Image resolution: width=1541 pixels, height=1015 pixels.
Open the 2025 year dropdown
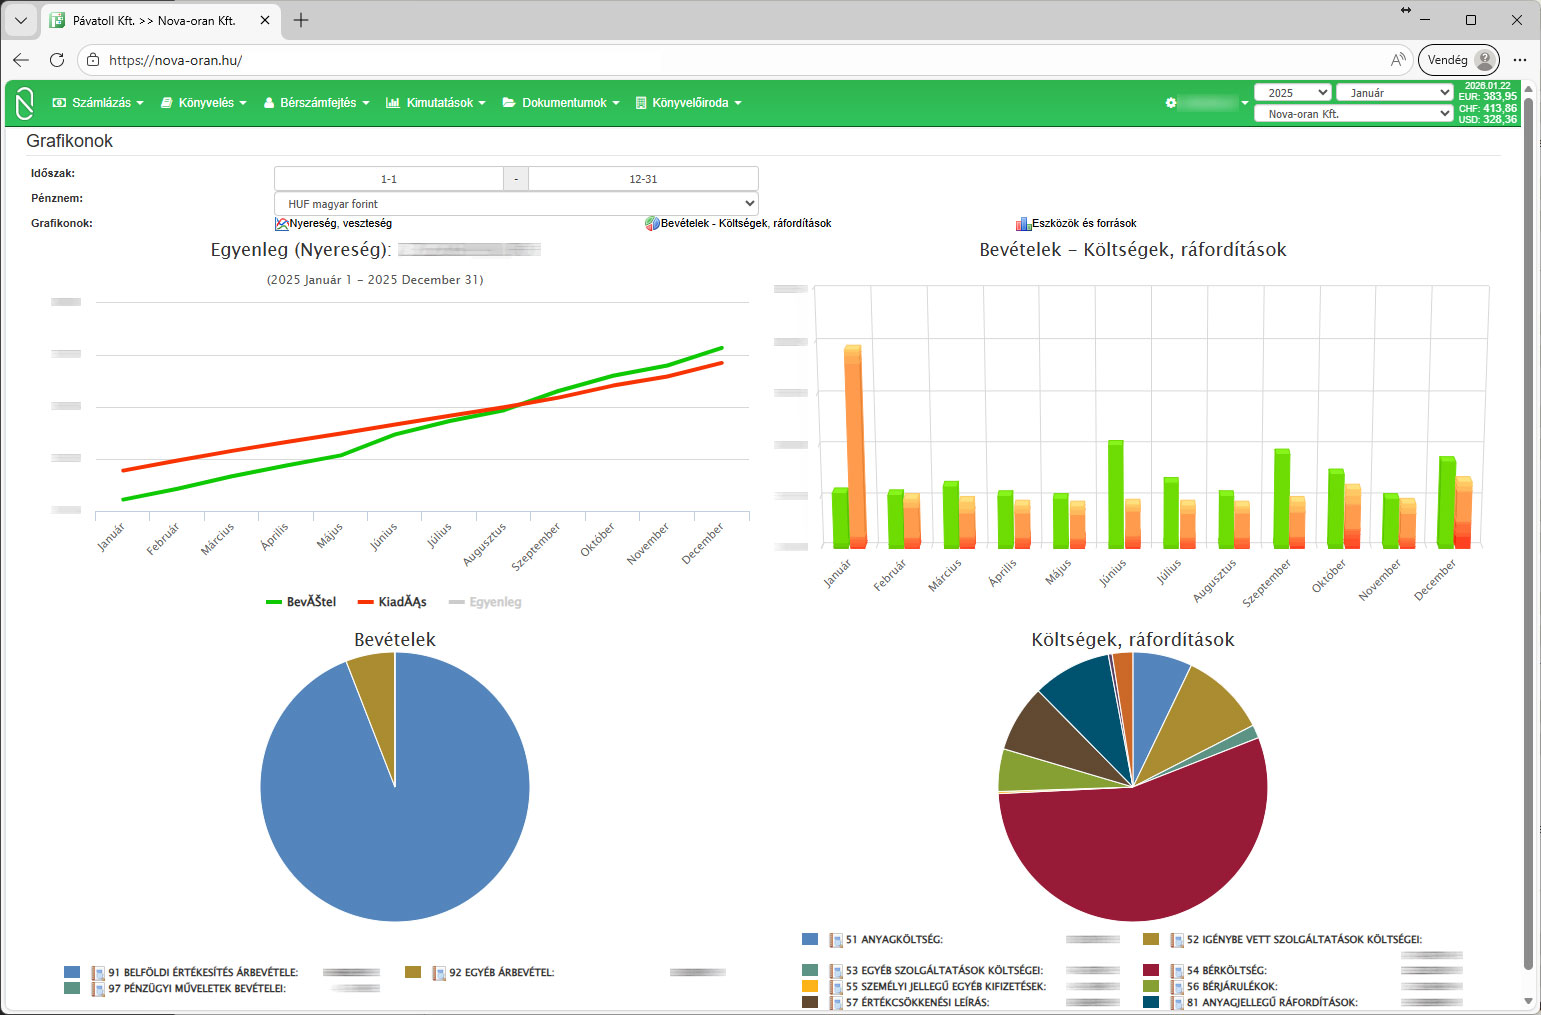[x=1292, y=93]
